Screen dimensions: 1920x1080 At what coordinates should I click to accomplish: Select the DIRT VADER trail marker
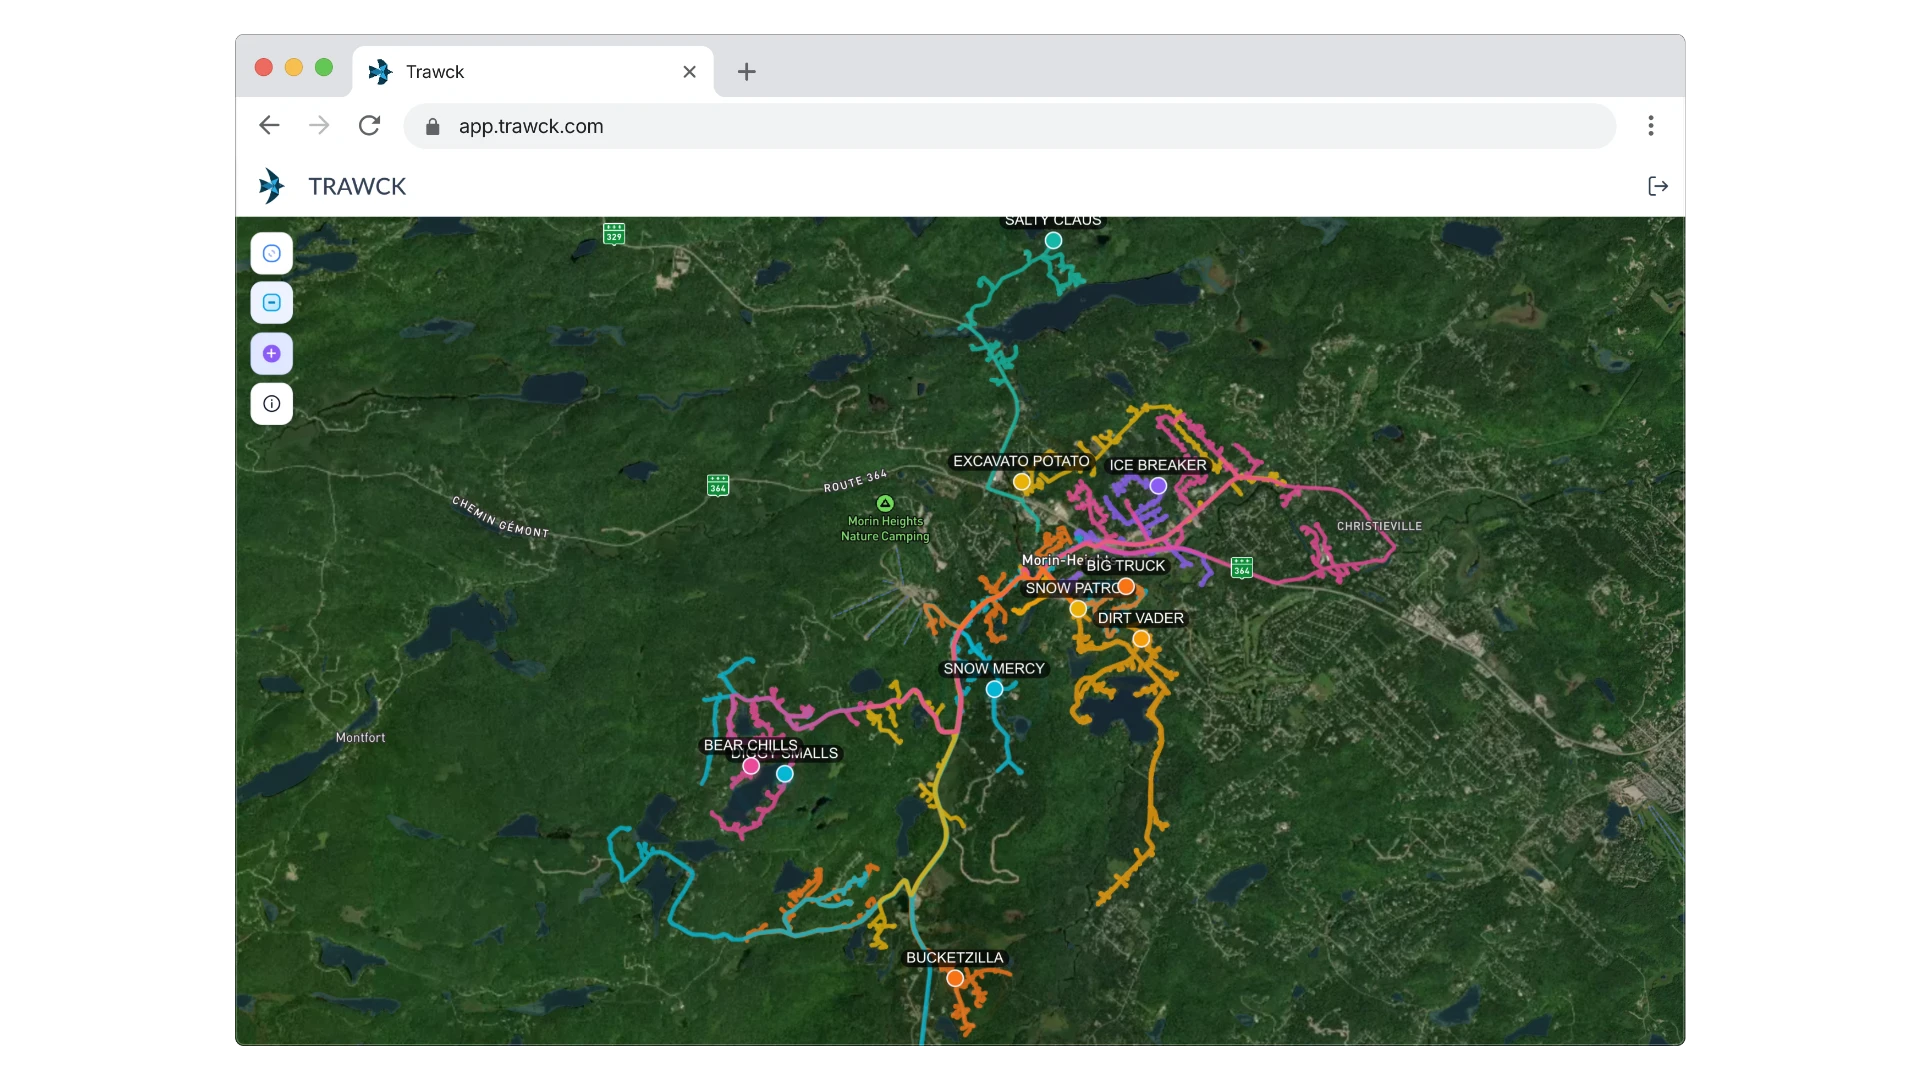1140,639
